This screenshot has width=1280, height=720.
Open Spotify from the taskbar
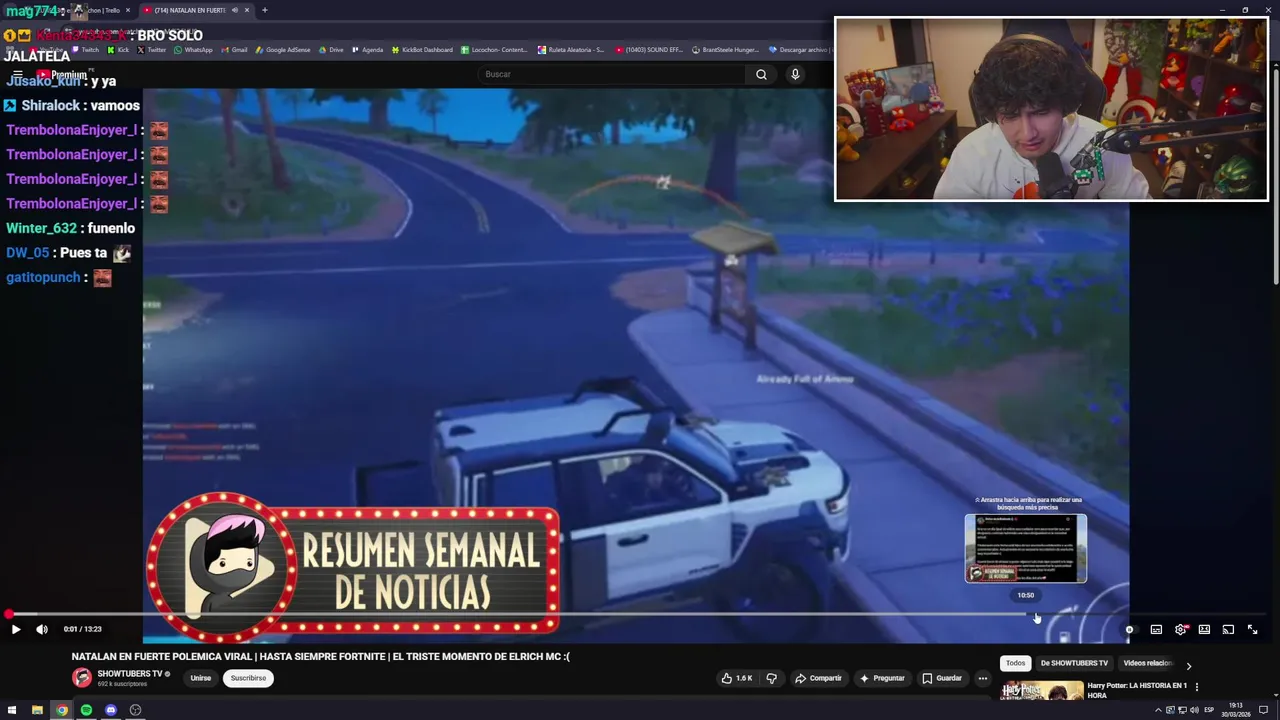tap(86, 710)
